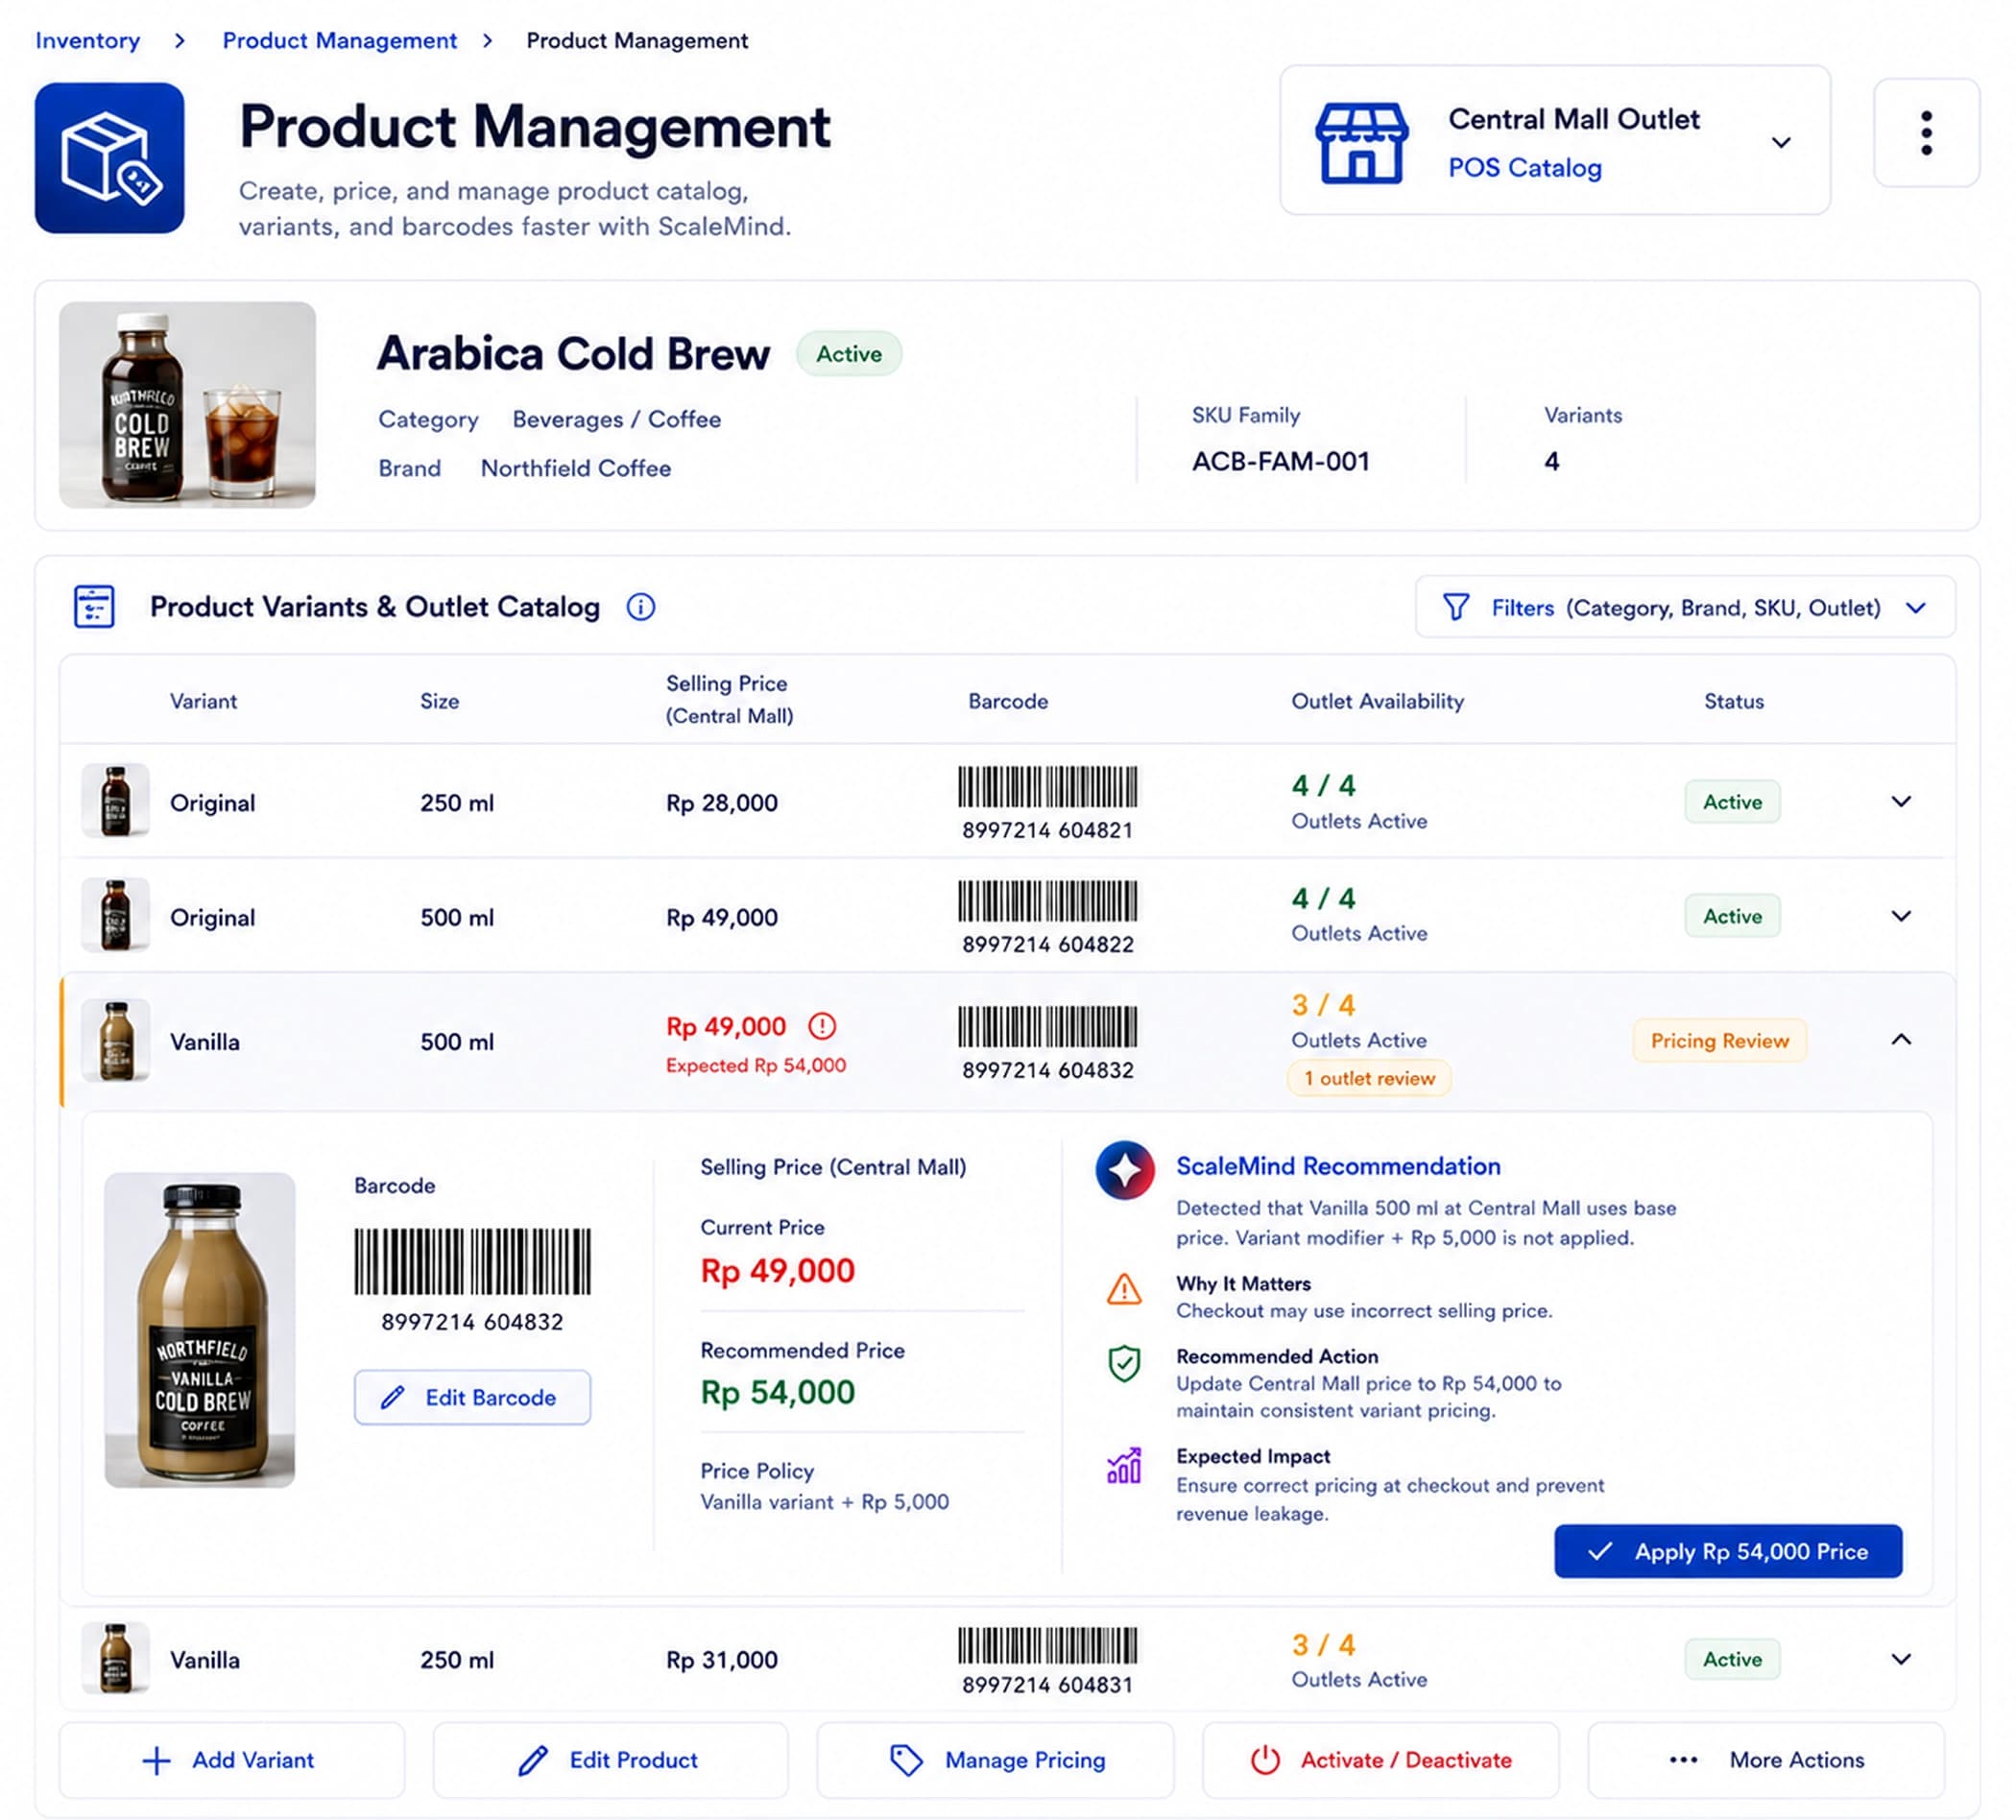
Task: Expand the Vanilla 250 ml variant row
Action: pyautogui.click(x=1901, y=1659)
